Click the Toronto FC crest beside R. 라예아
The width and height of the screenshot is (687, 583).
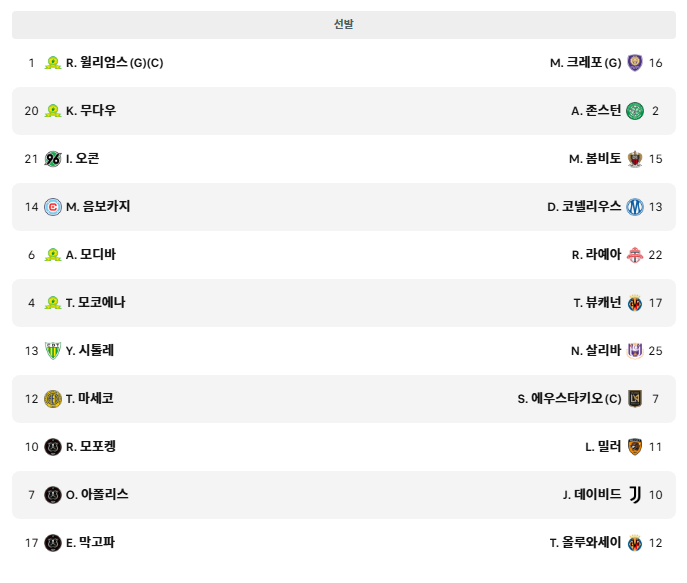(635, 254)
